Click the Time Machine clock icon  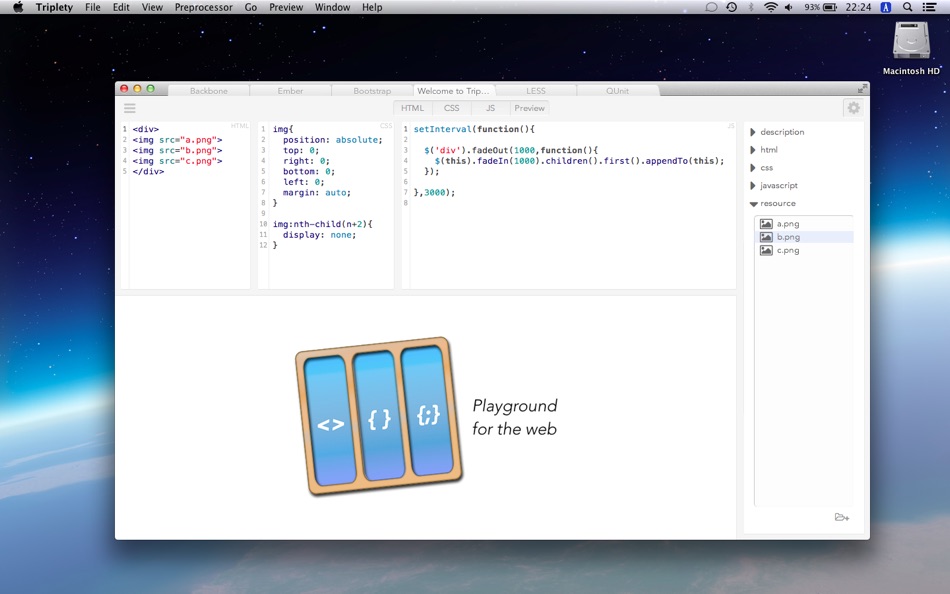coord(732,7)
